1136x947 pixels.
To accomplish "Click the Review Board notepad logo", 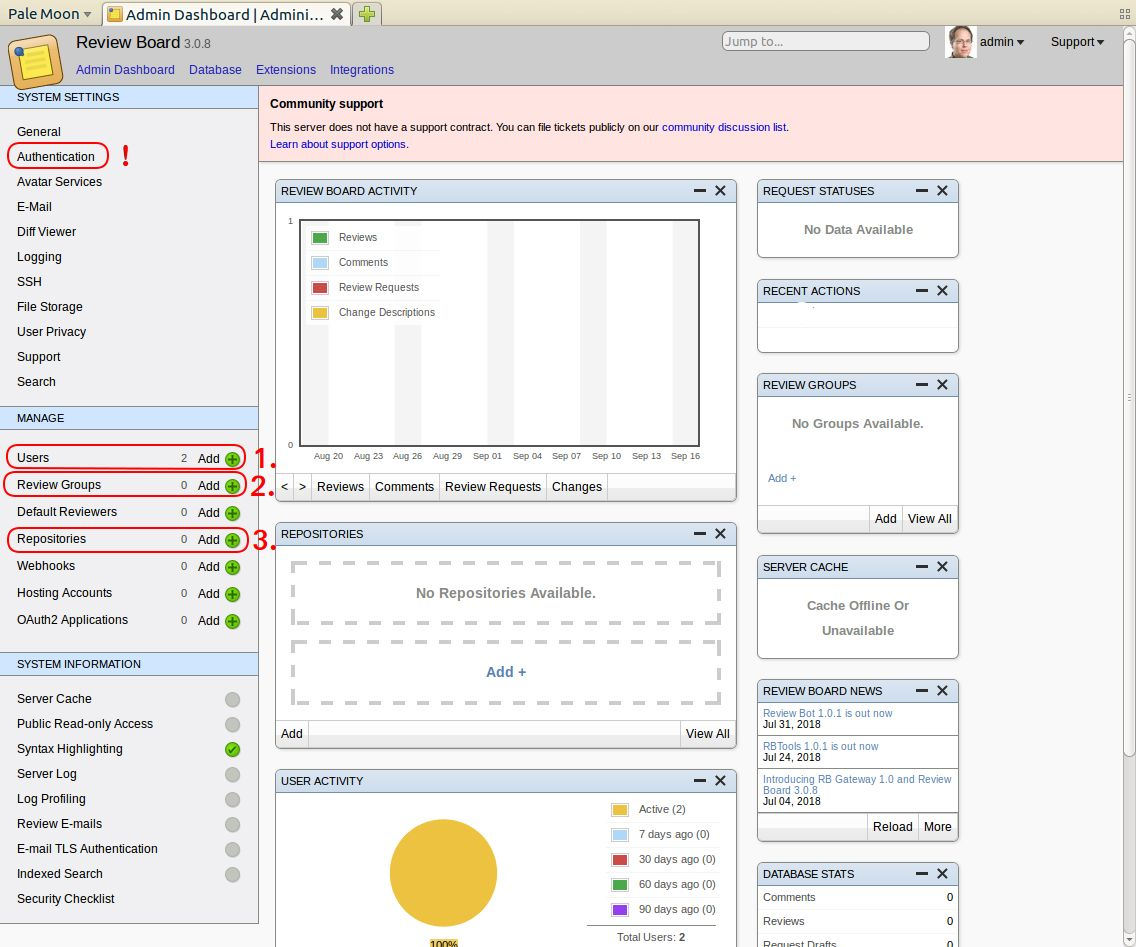I will click(35, 62).
